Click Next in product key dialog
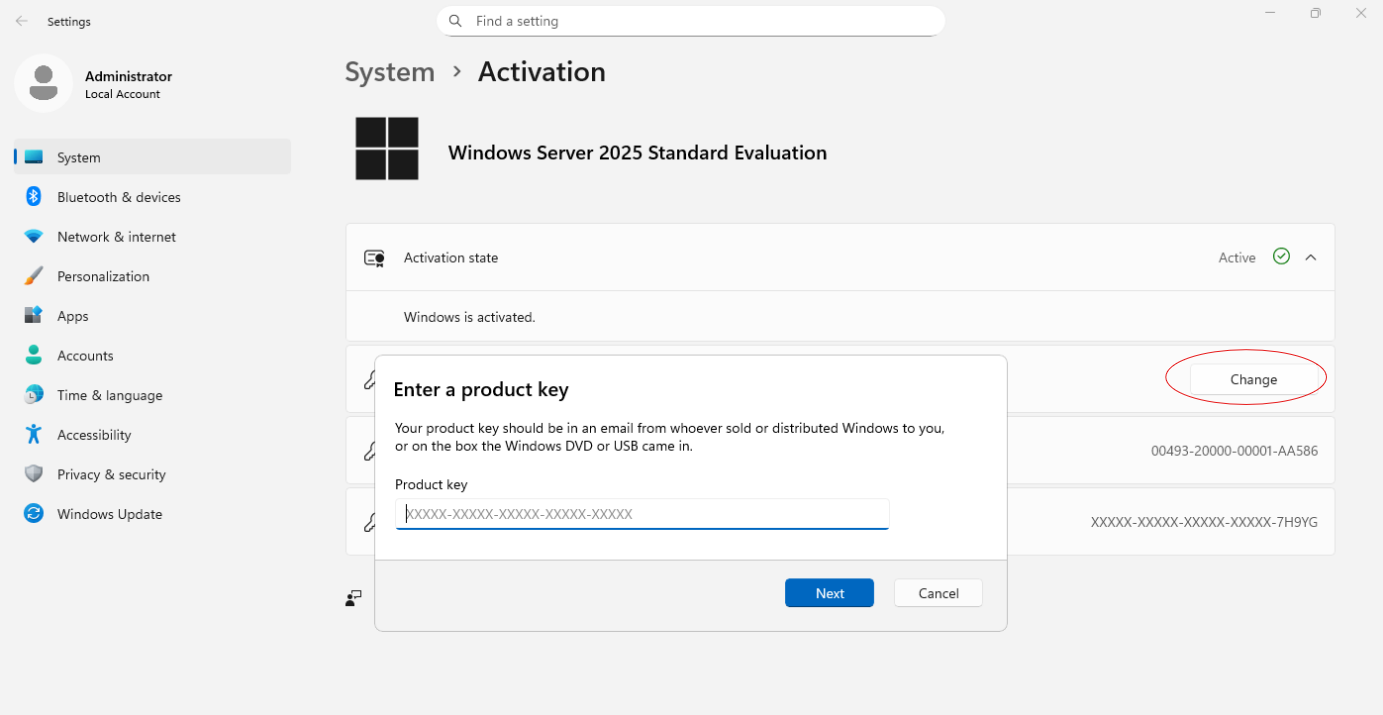 tap(829, 593)
